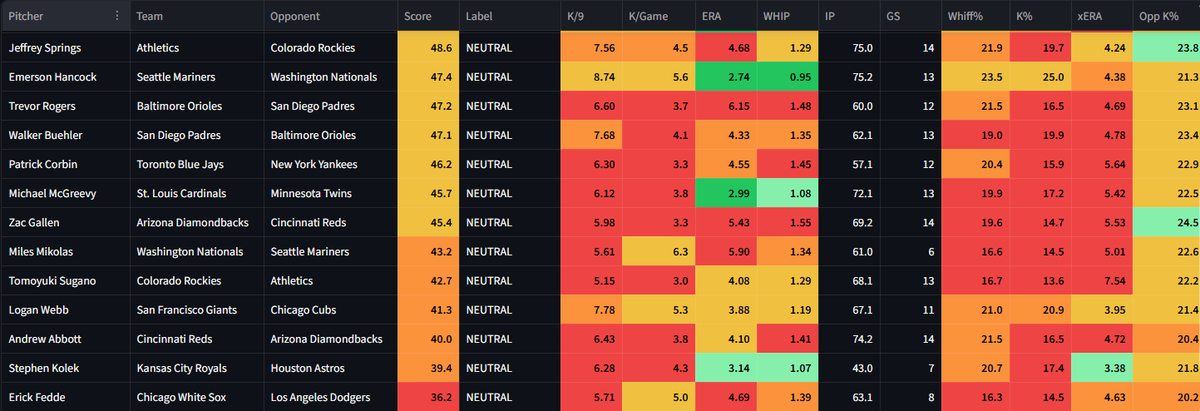Click the 23.5 Whiff% cell
This screenshot has height=411, width=1200.
(975, 76)
